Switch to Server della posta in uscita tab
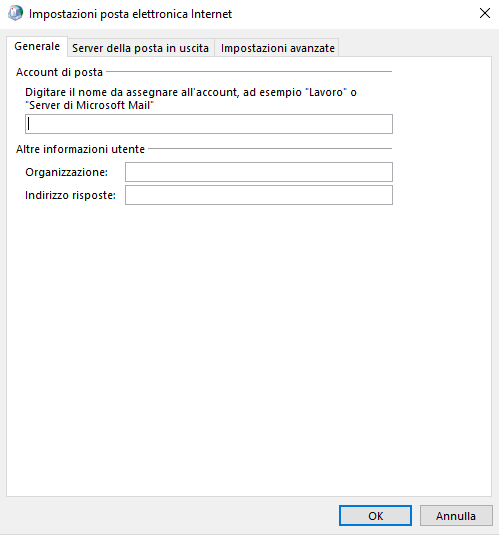The height and width of the screenshot is (535, 499). (141, 48)
